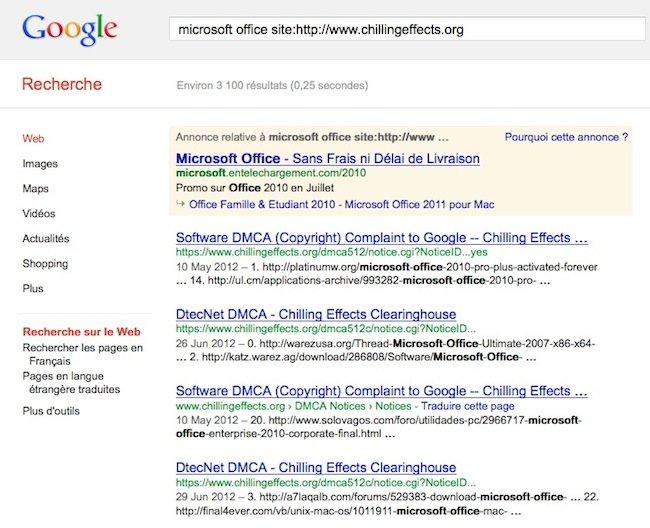Click Recherche sur le Web heading

click(82, 332)
